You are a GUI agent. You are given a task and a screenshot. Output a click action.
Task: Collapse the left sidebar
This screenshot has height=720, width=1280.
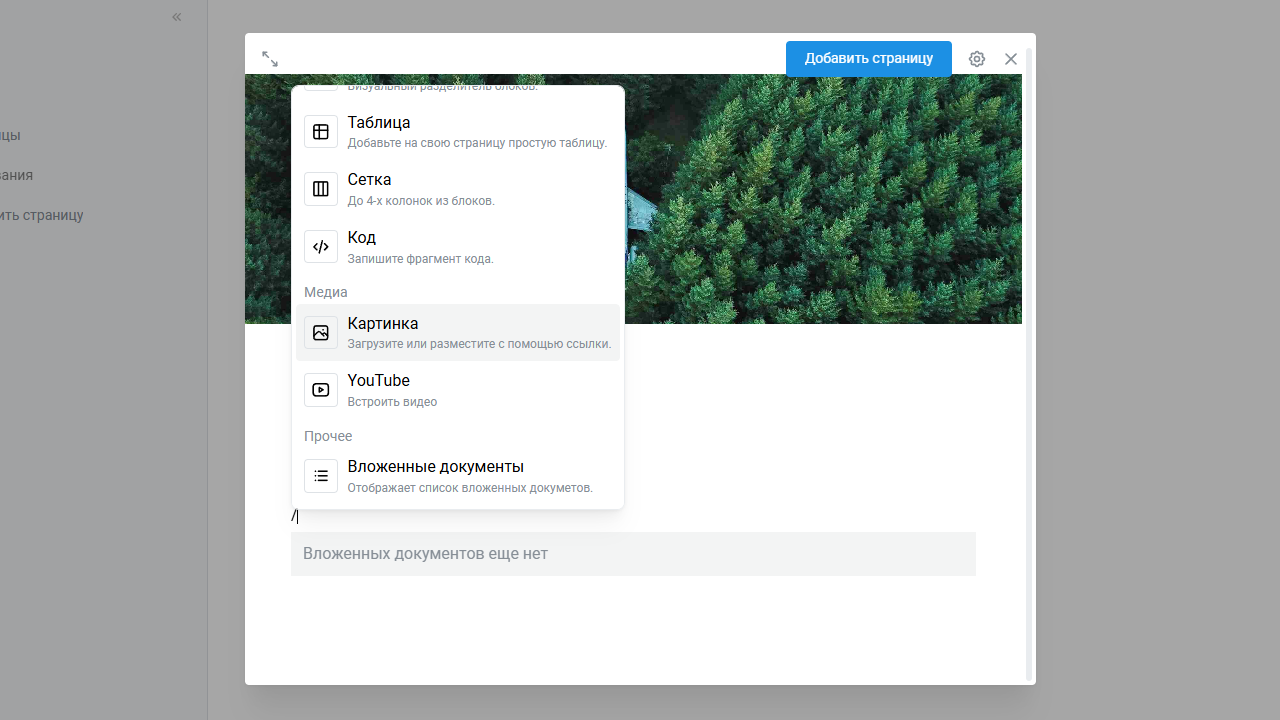(177, 17)
